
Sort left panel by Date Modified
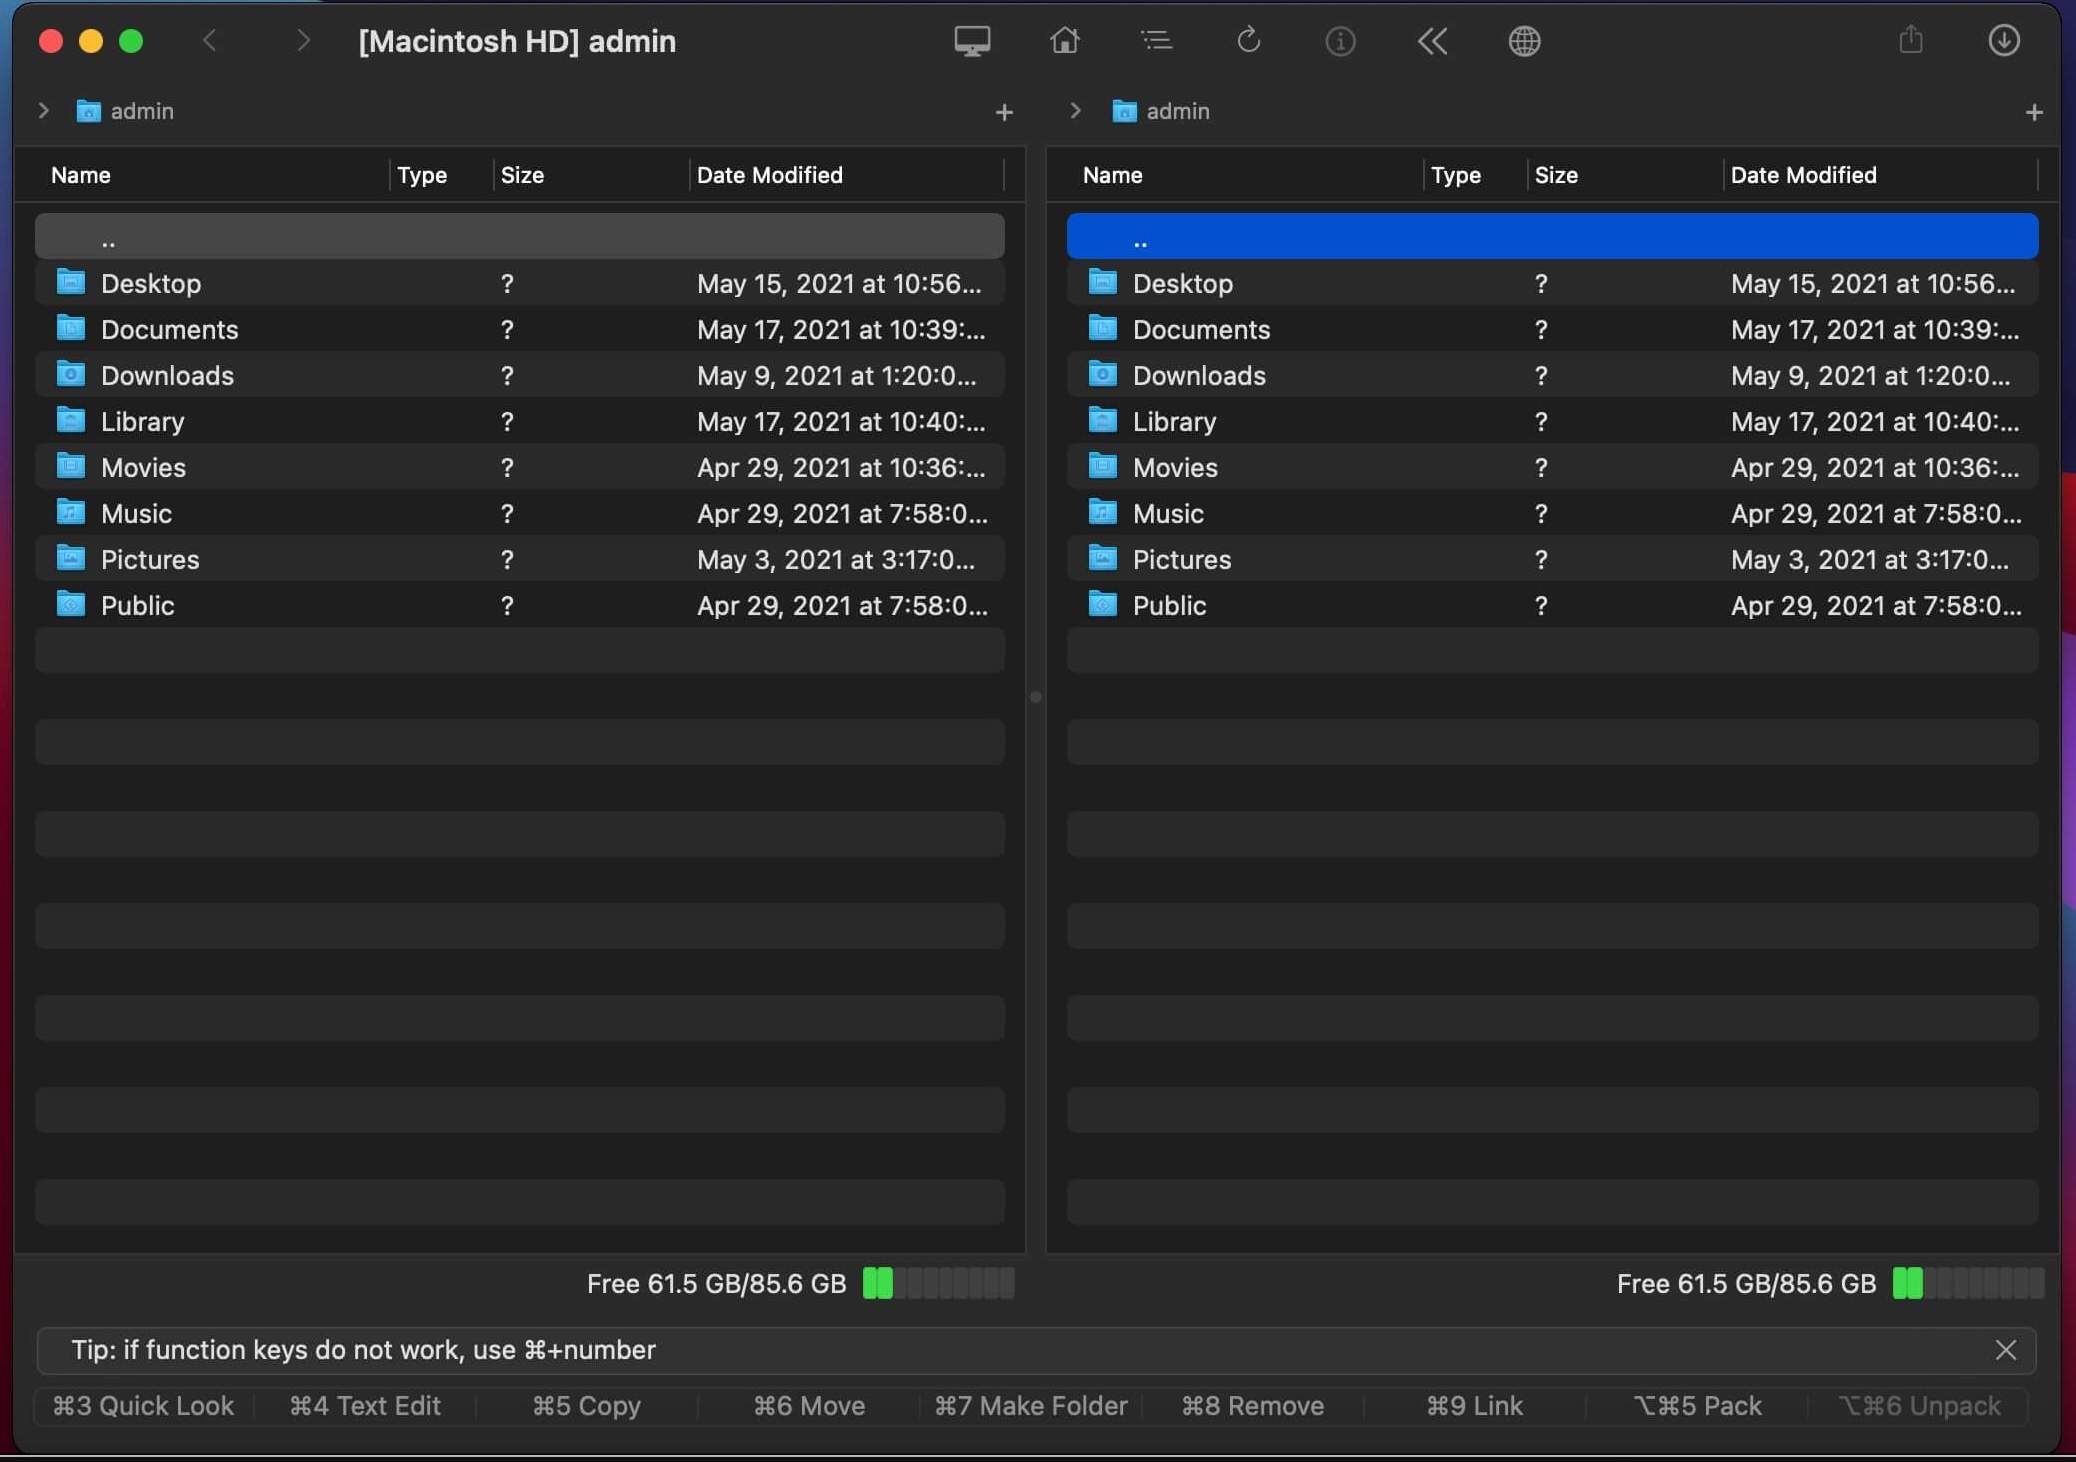[770, 175]
